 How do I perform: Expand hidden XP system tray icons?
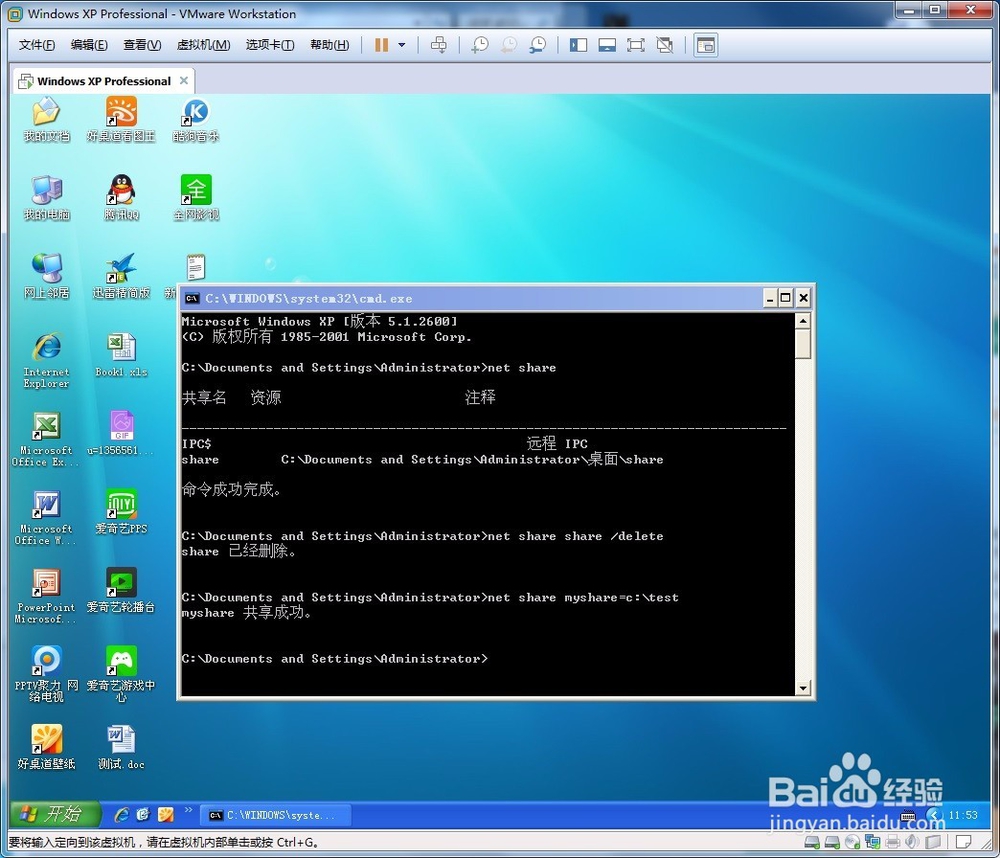(934, 815)
